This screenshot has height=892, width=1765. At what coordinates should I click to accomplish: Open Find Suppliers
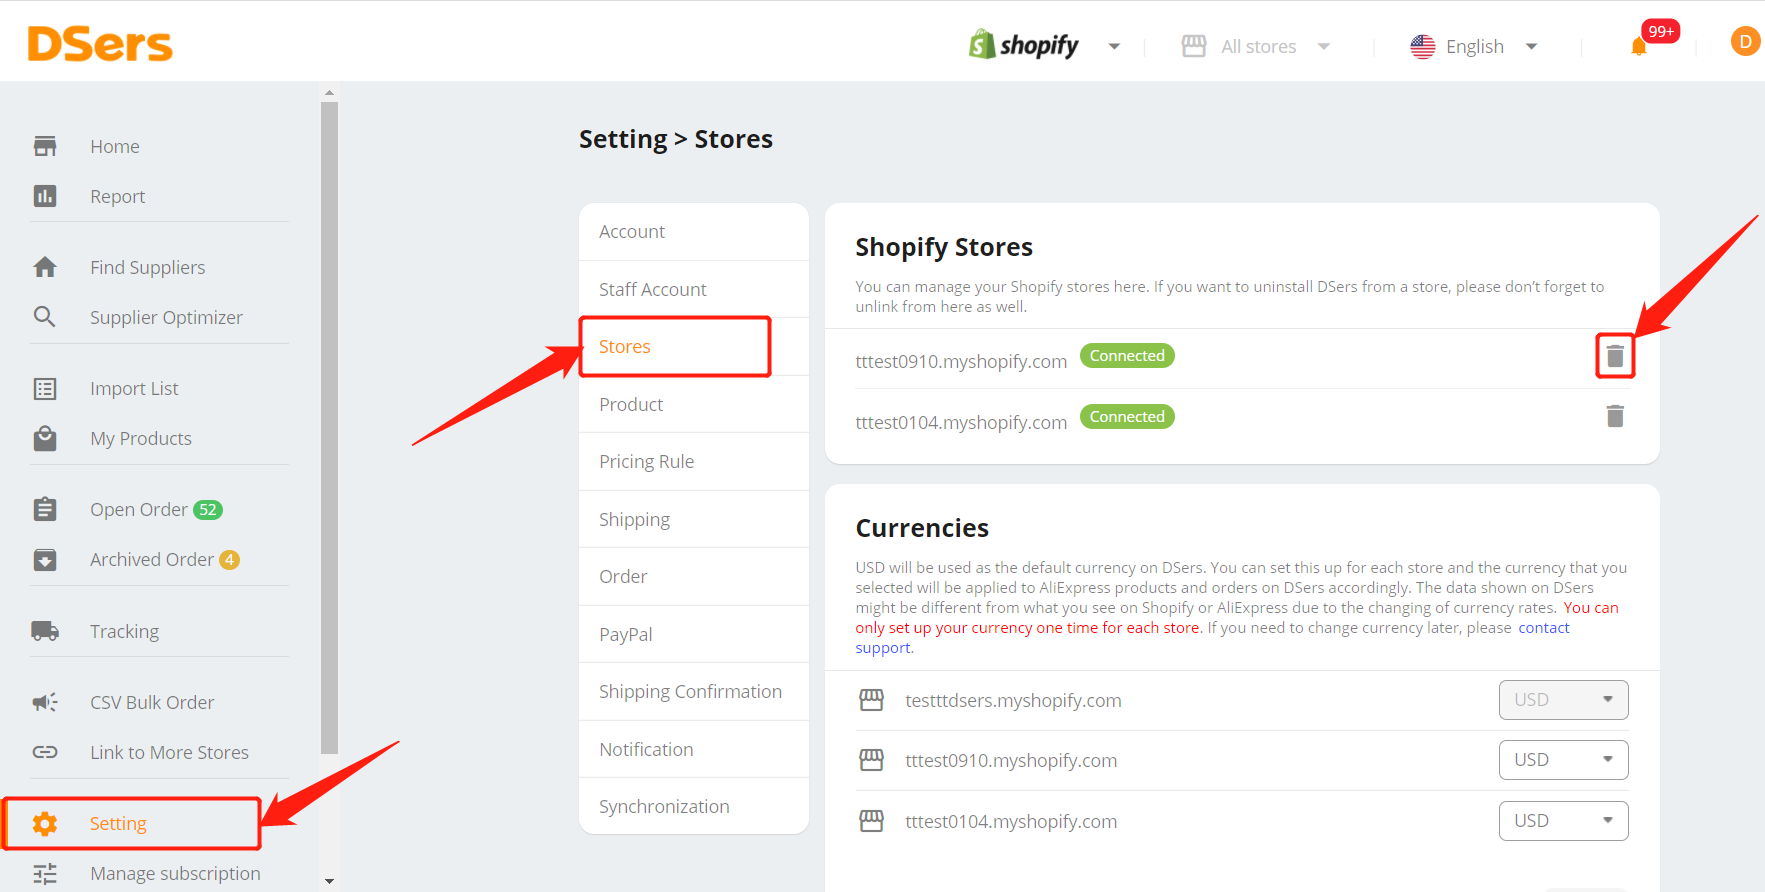point(148,267)
